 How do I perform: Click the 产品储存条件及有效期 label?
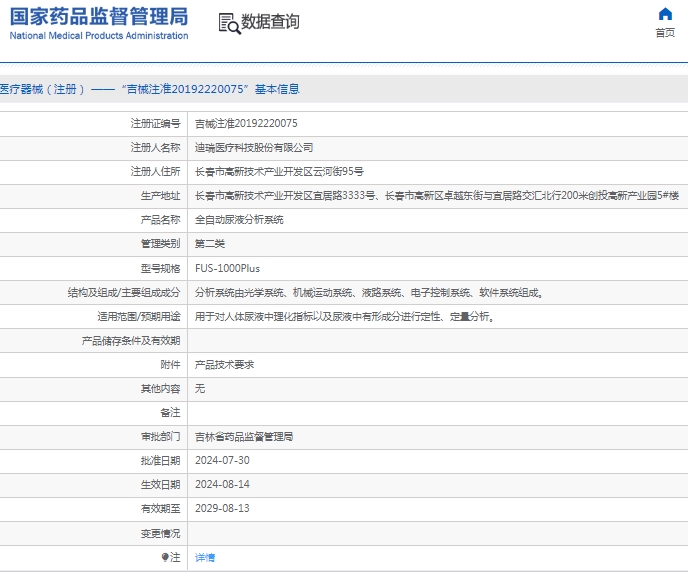(x=131, y=341)
